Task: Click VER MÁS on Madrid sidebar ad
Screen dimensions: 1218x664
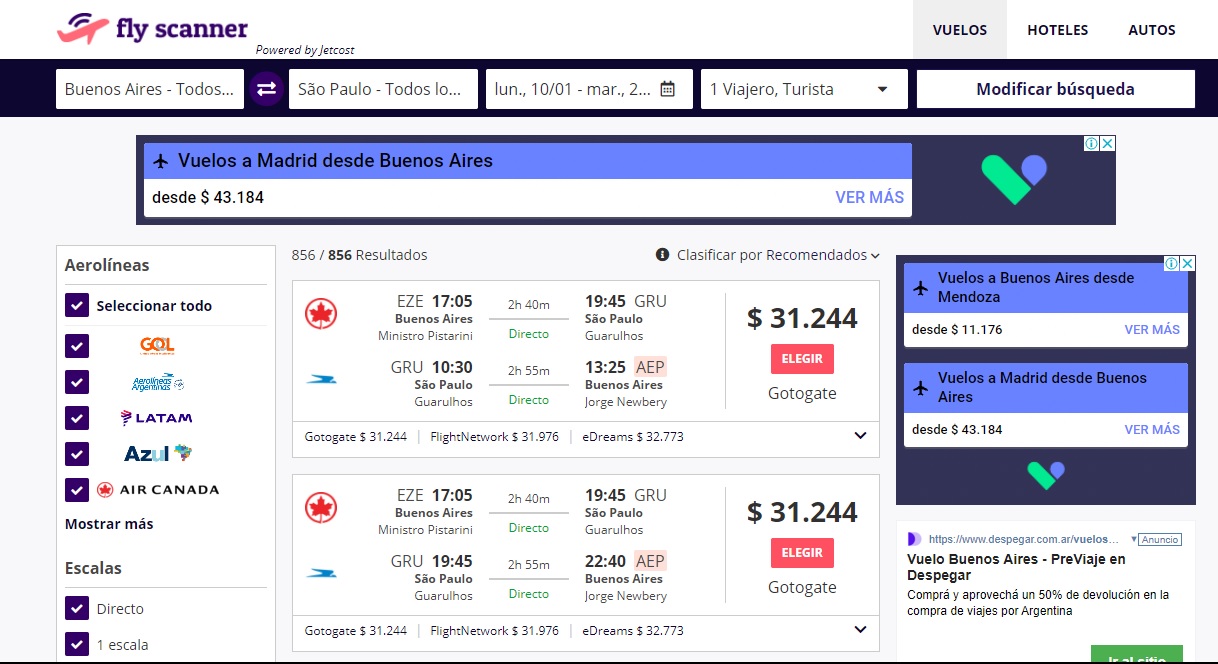Action: [1152, 429]
